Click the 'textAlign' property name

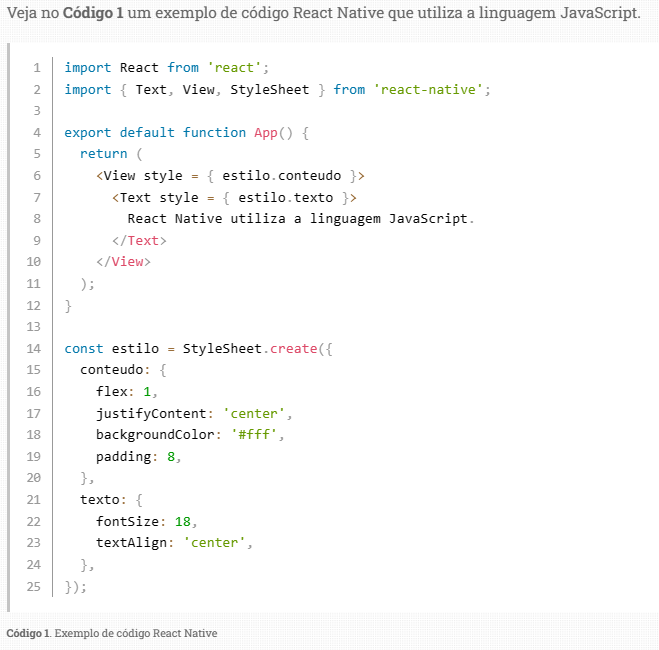pyautogui.click(x=131, y=543)
